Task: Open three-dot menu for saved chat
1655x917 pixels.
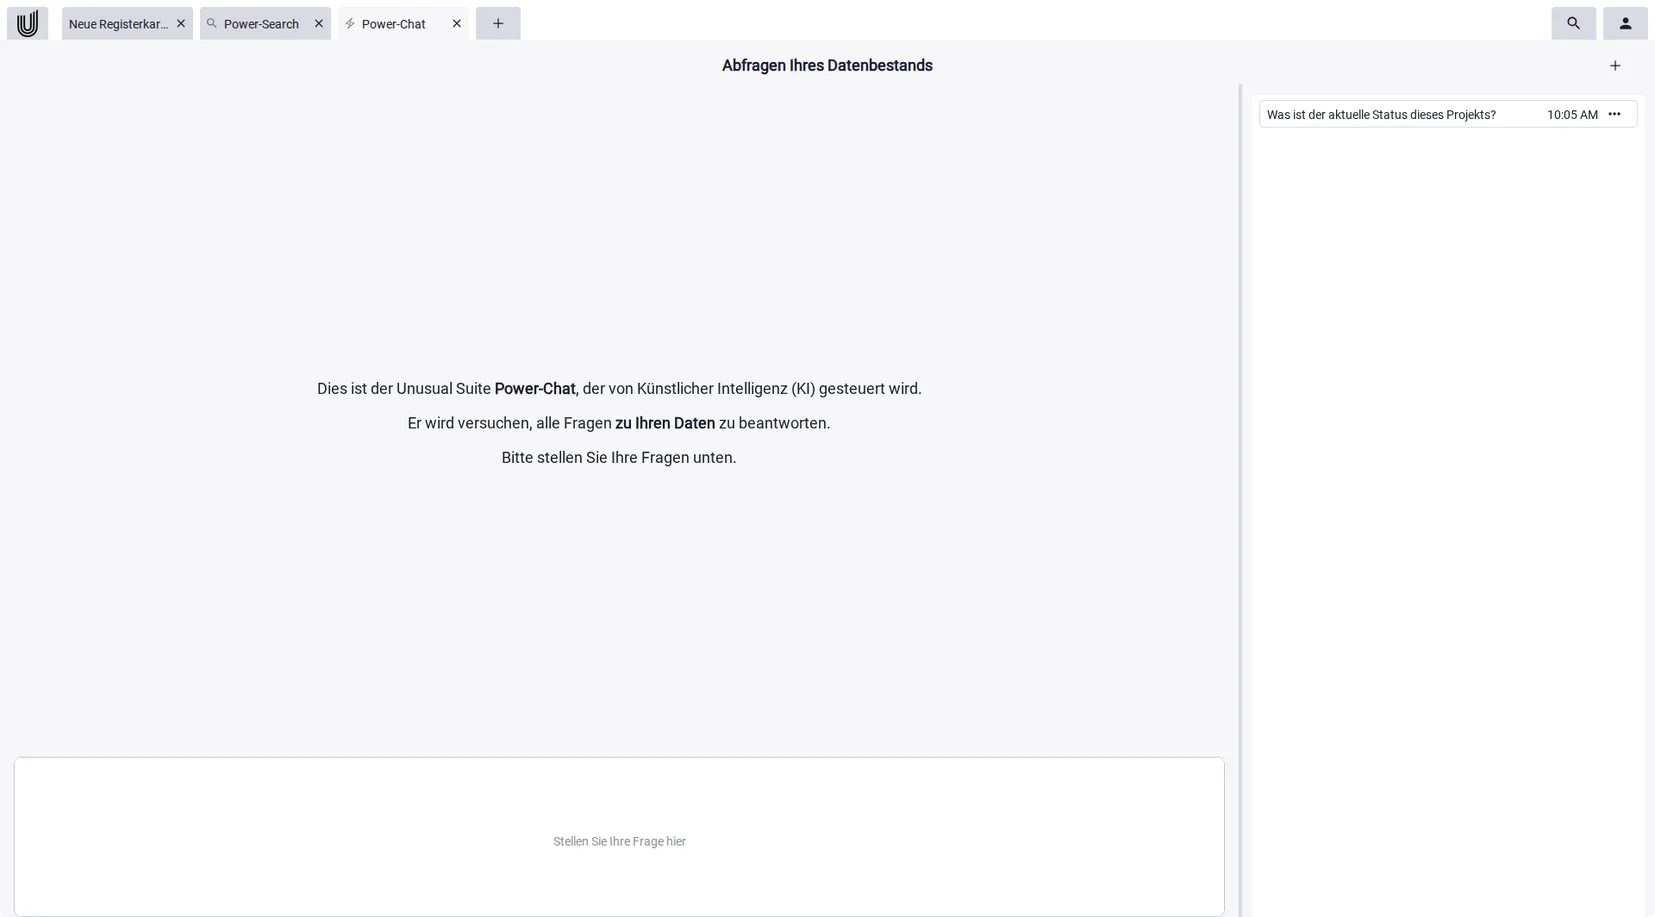Action: [x=1614, y=114]
